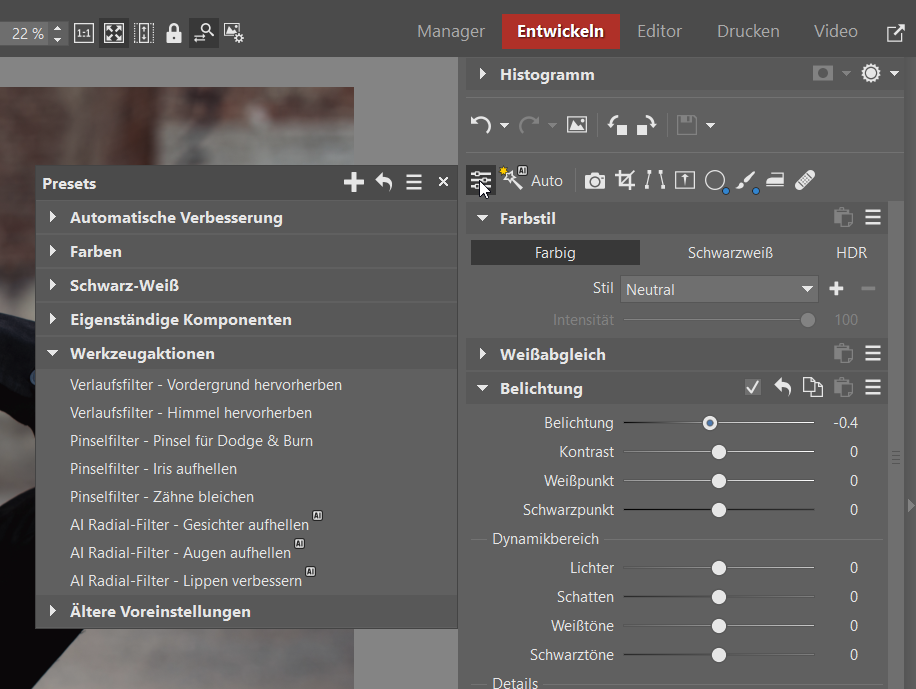Apply preset Pinselfilter - Zähne bleichen
916x689 pixels.
tap(162, 497)
